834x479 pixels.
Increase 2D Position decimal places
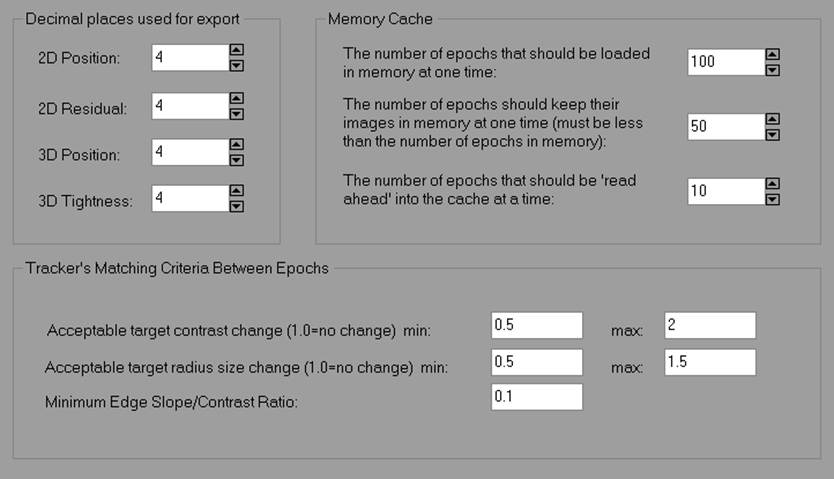coord(236,50)
